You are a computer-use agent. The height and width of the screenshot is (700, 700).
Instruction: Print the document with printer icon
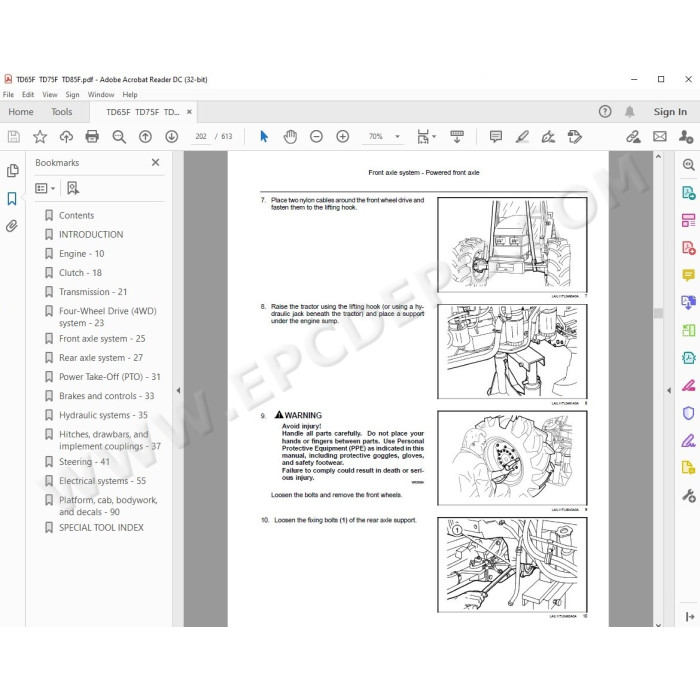[92, 137]
